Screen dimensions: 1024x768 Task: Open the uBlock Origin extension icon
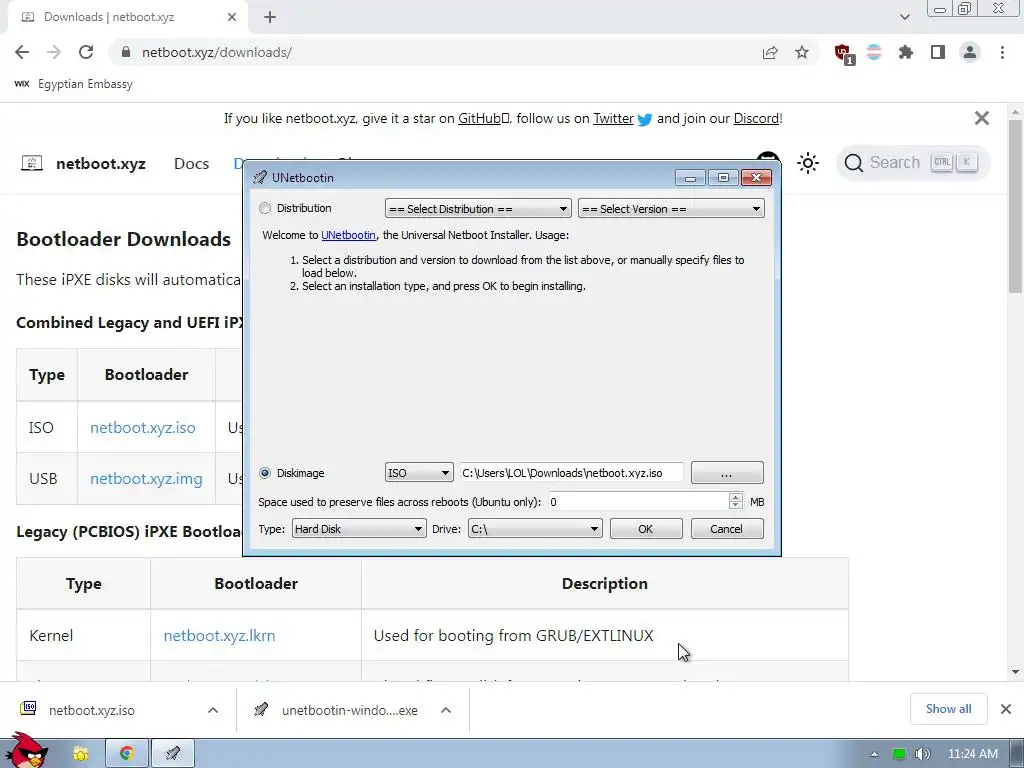coord(844,54)
